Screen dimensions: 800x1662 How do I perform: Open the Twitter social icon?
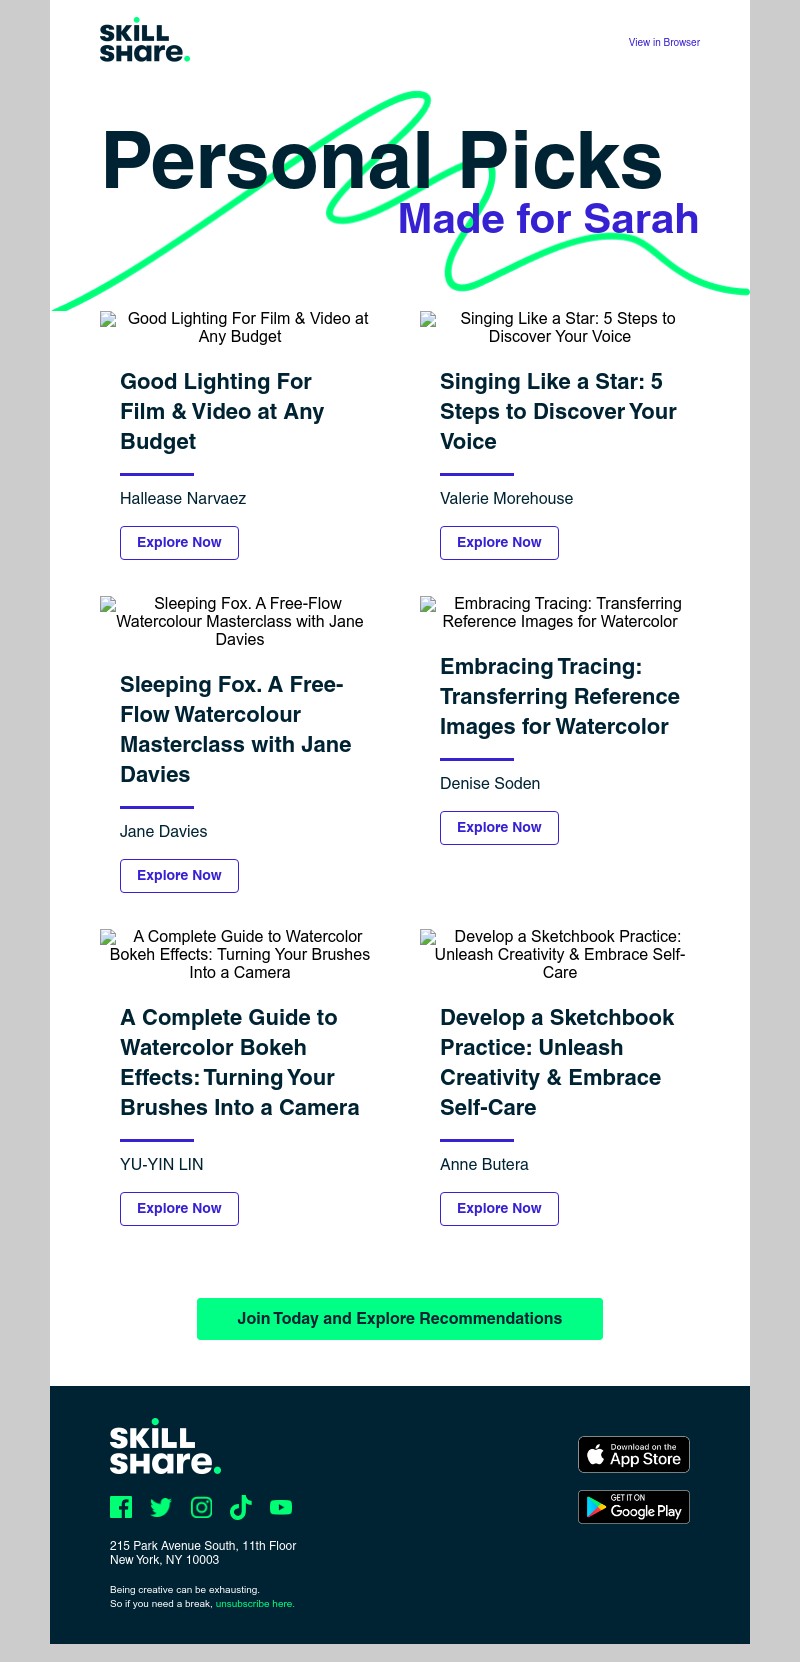pos(161,1507)
